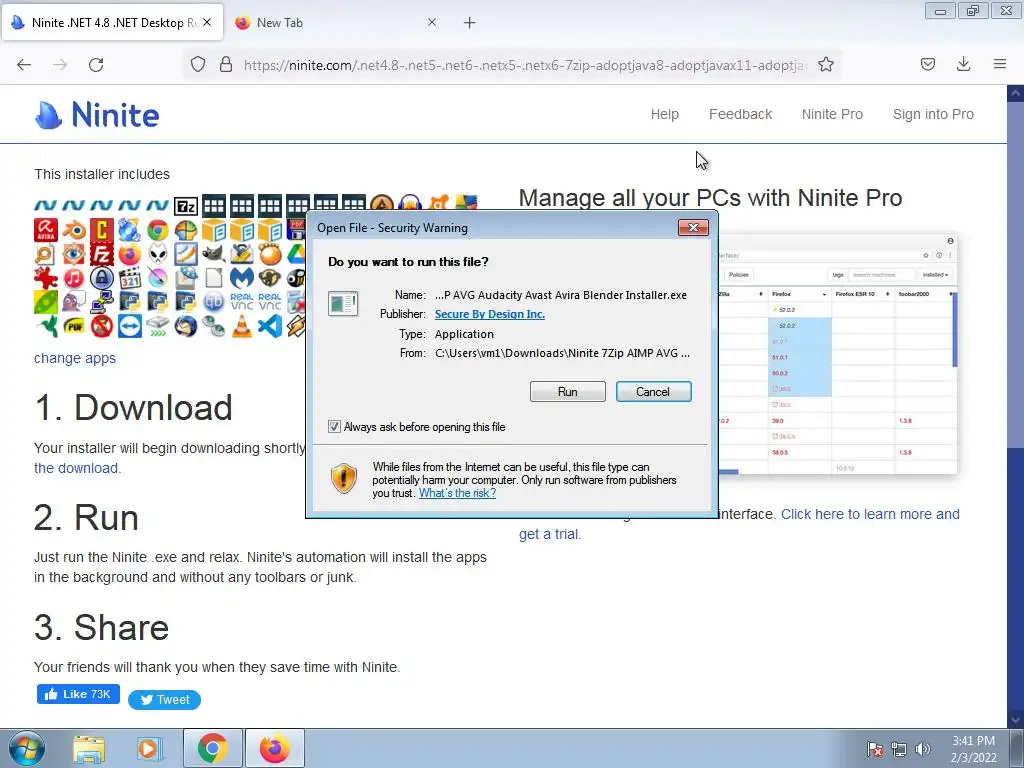Click the Spybot red prohibition icon

[102, 326]
